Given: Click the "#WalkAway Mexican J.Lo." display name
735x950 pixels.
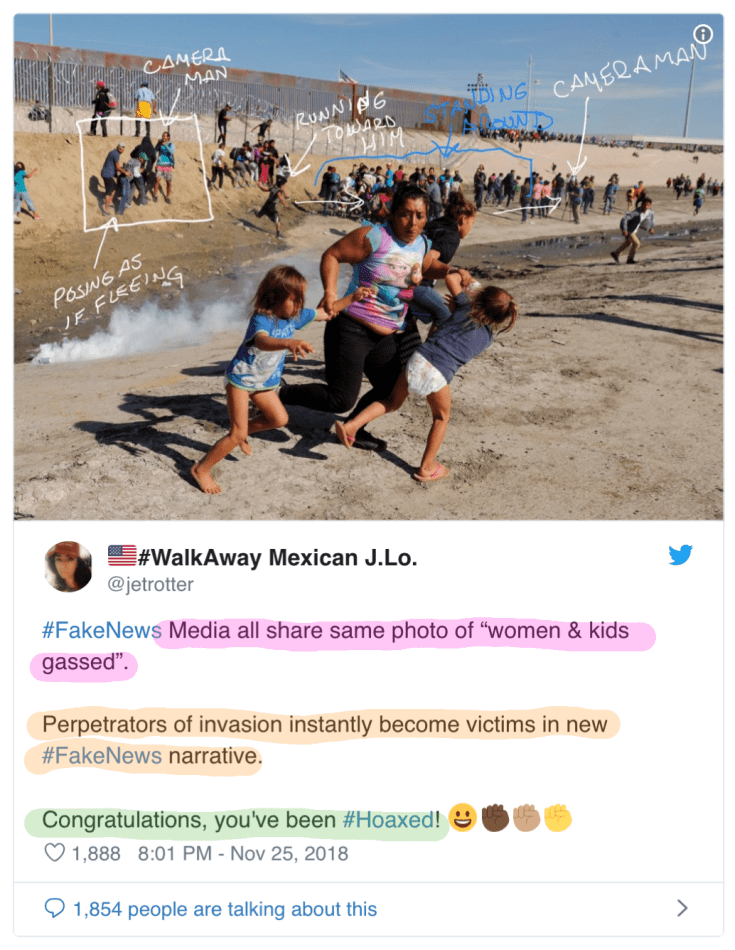Looking at the screenshot, I should pyautogui.click(x=277, y=557).
